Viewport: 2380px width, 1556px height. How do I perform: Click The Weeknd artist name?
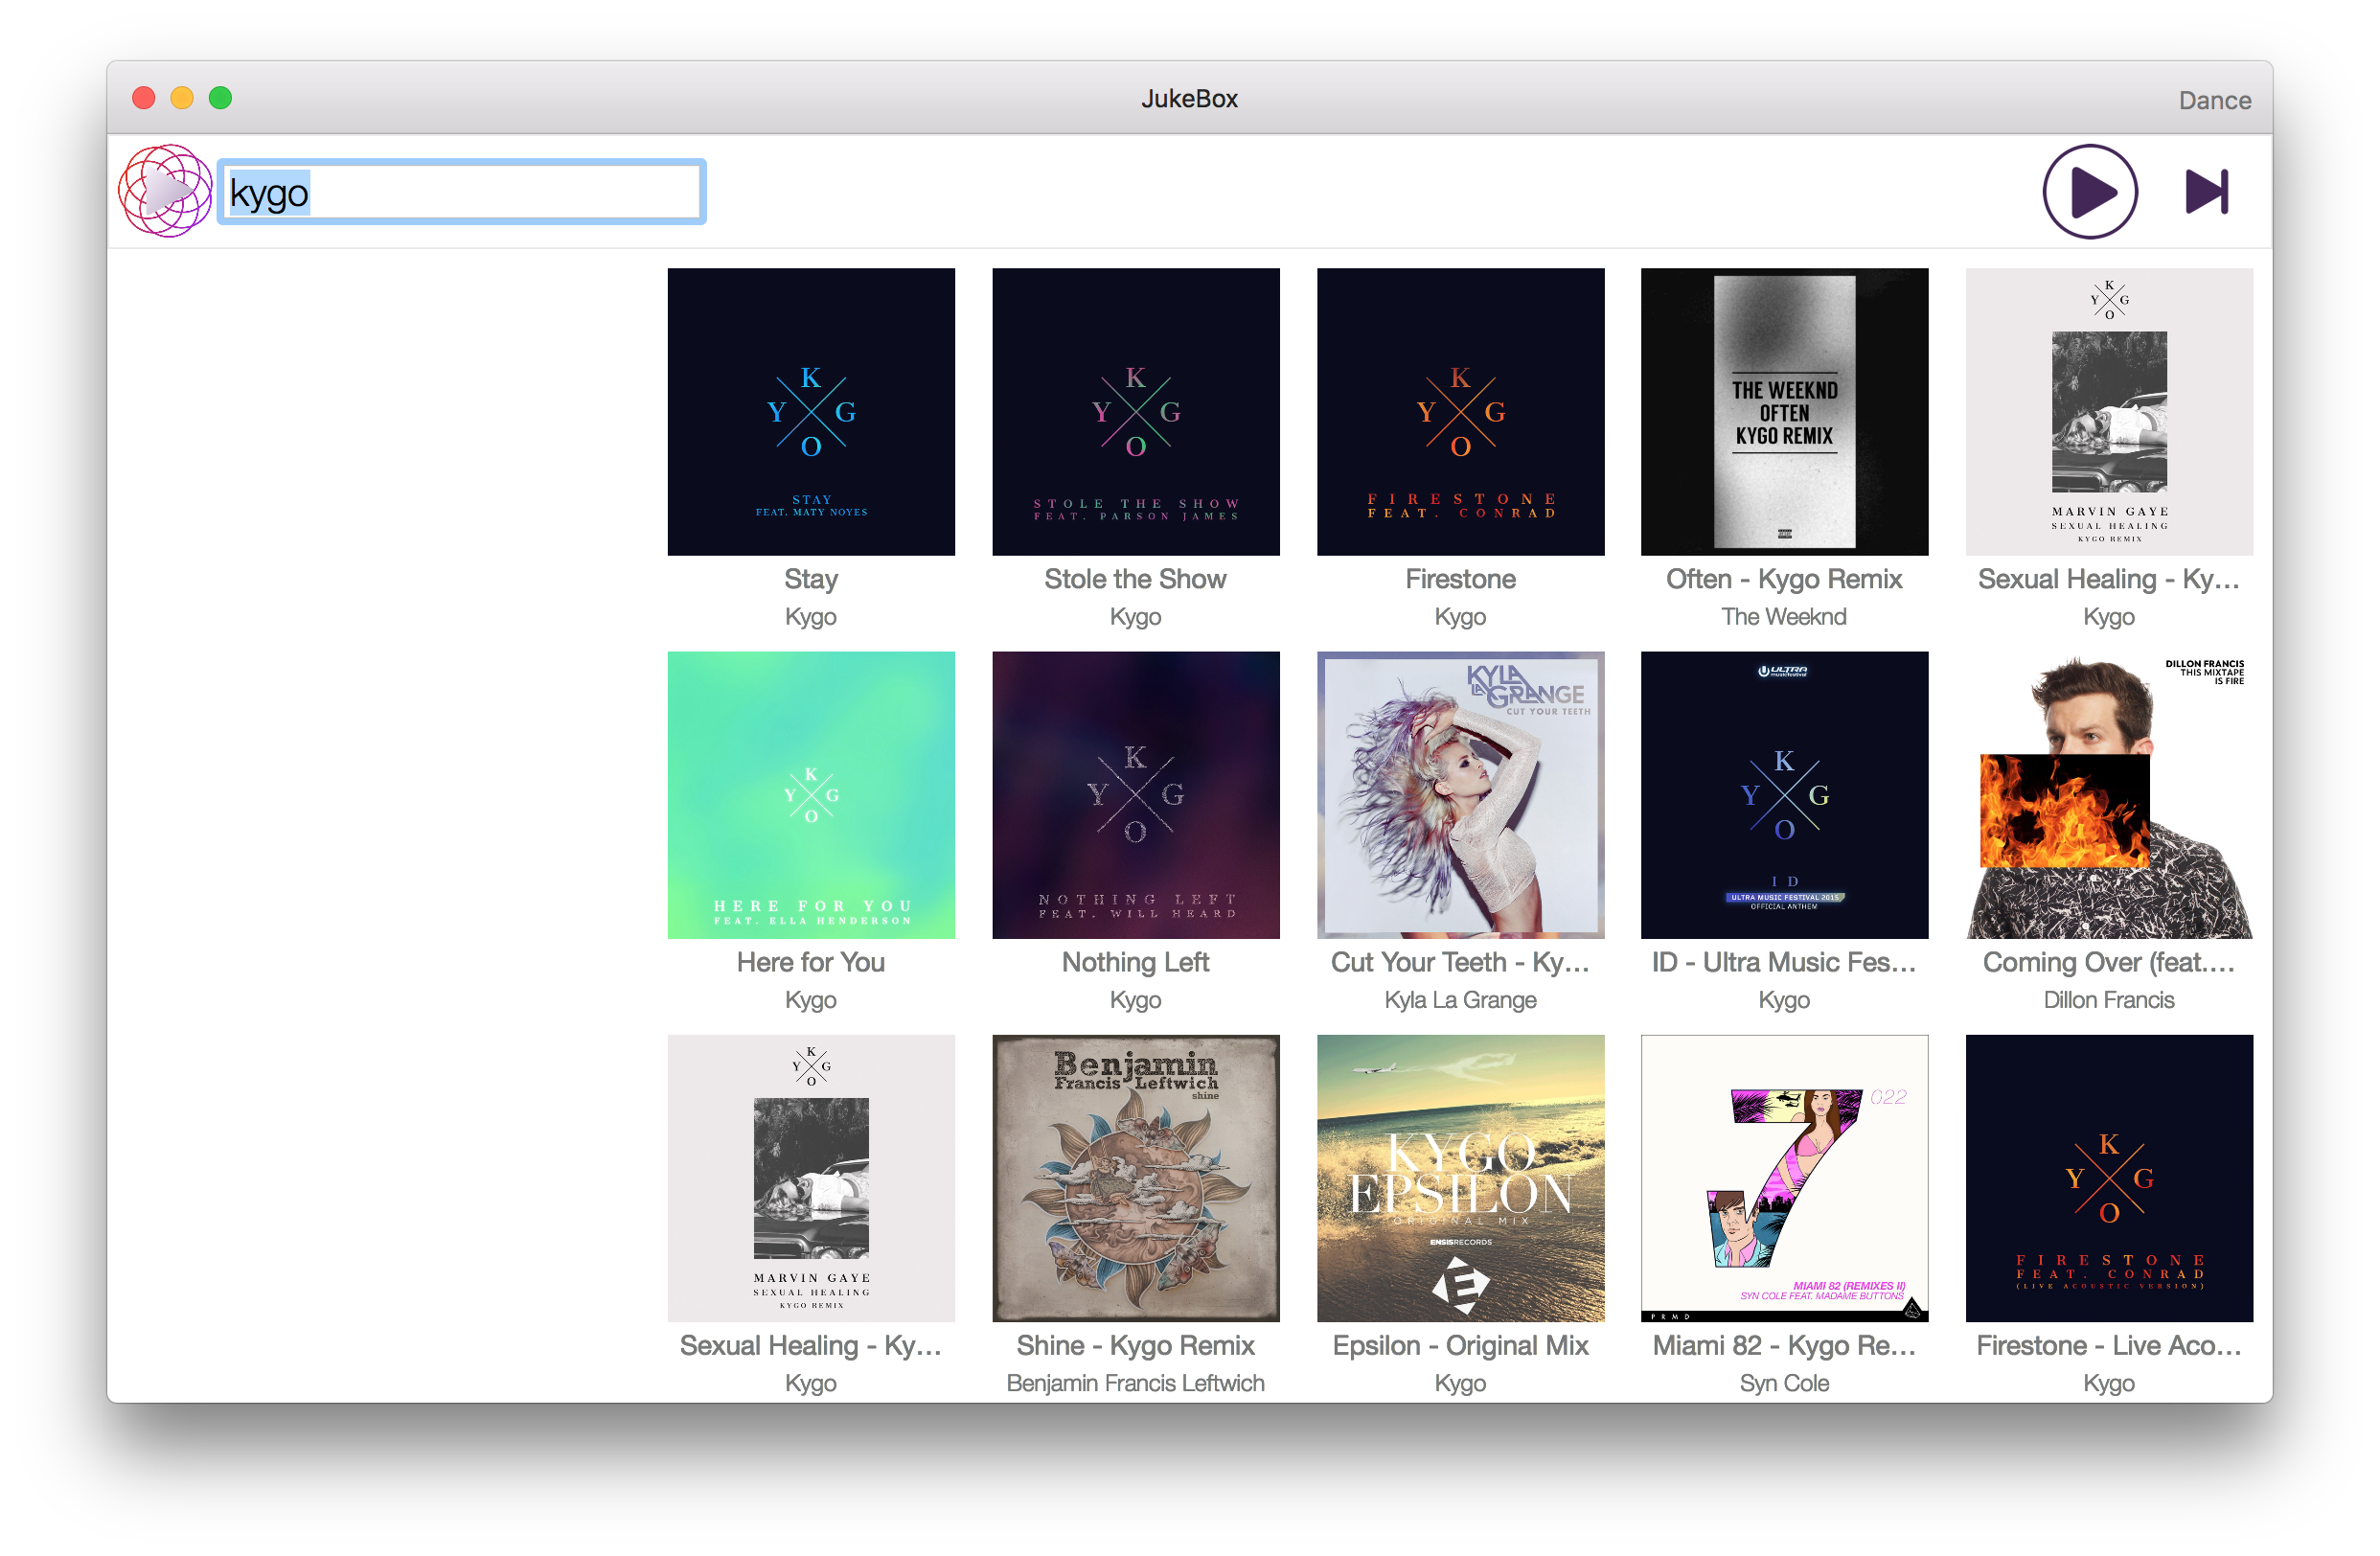coord(1784,617)
